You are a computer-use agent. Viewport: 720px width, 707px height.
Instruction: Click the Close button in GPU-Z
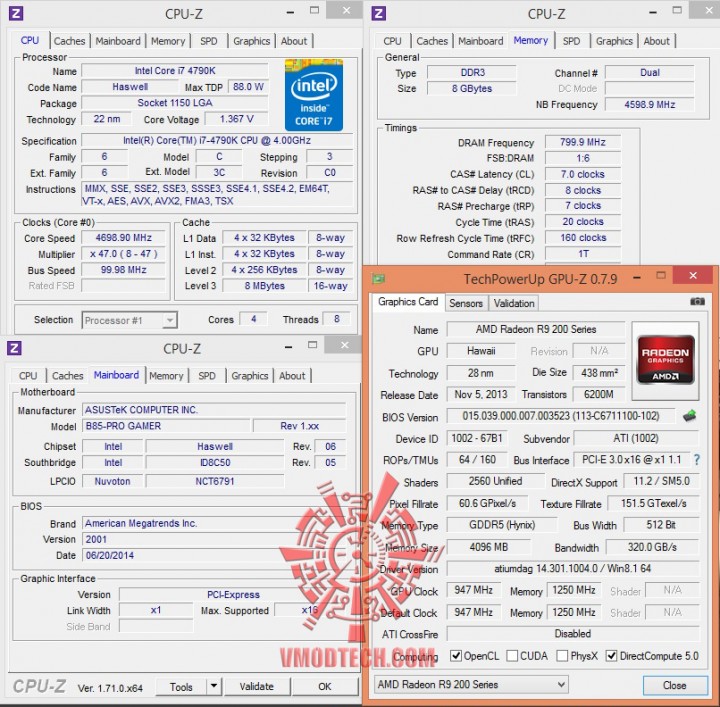click(x=675, y=685)
